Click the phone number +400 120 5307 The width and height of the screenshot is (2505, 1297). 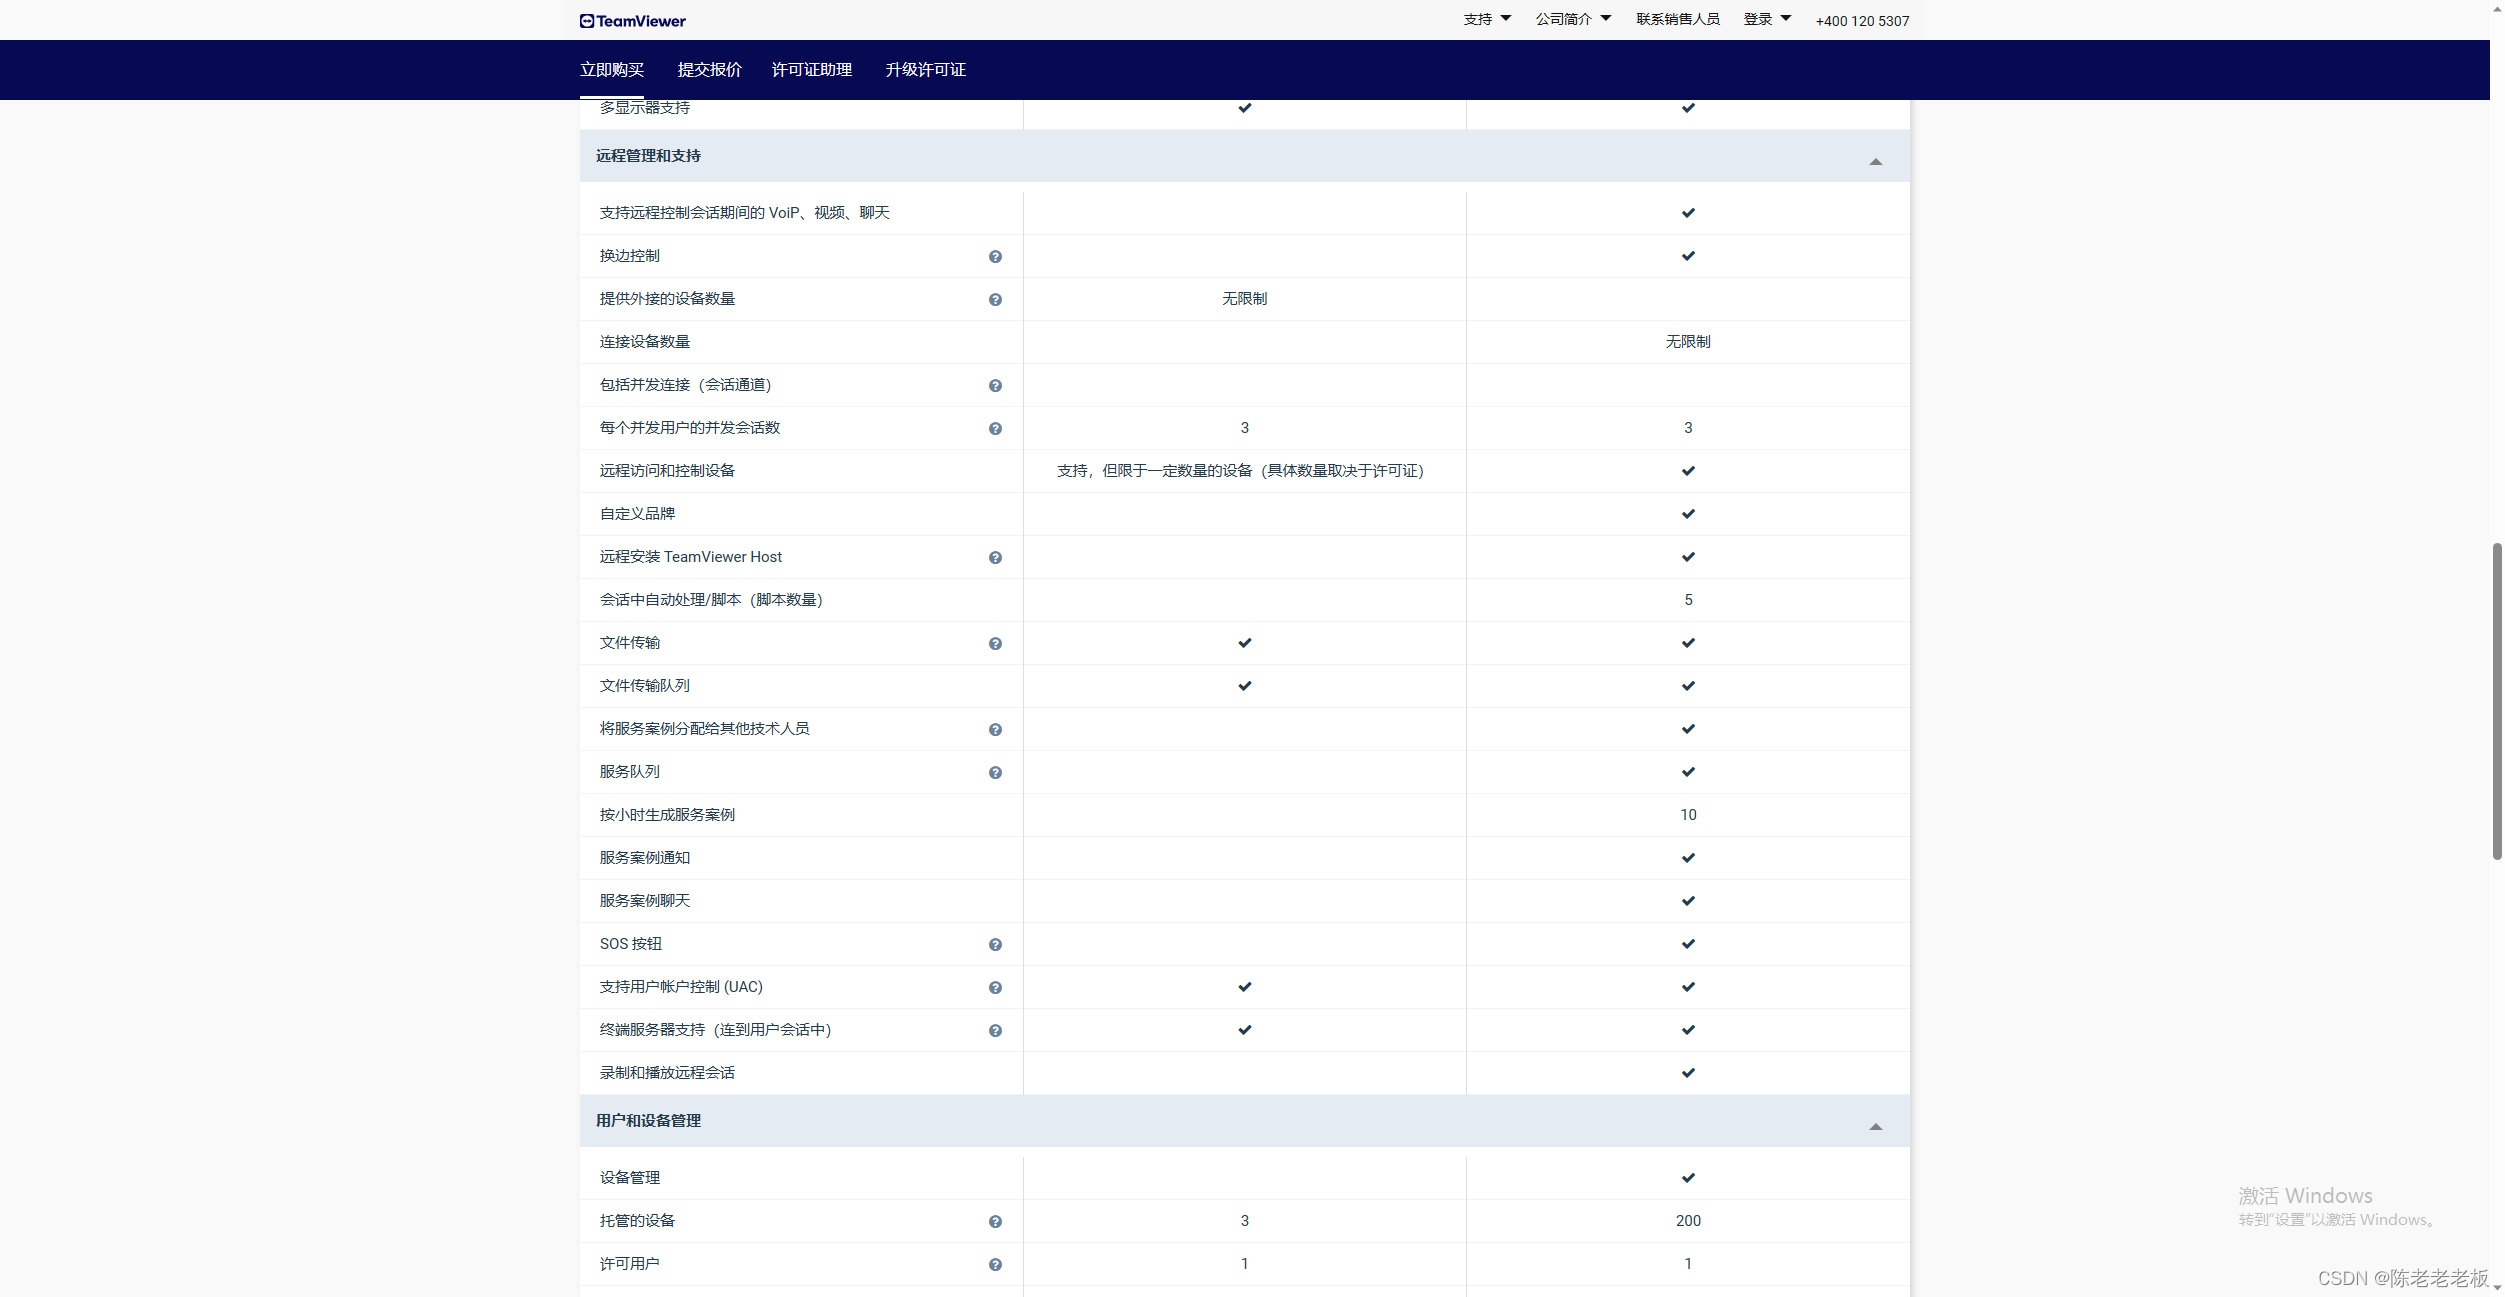tap(1862, 21)
